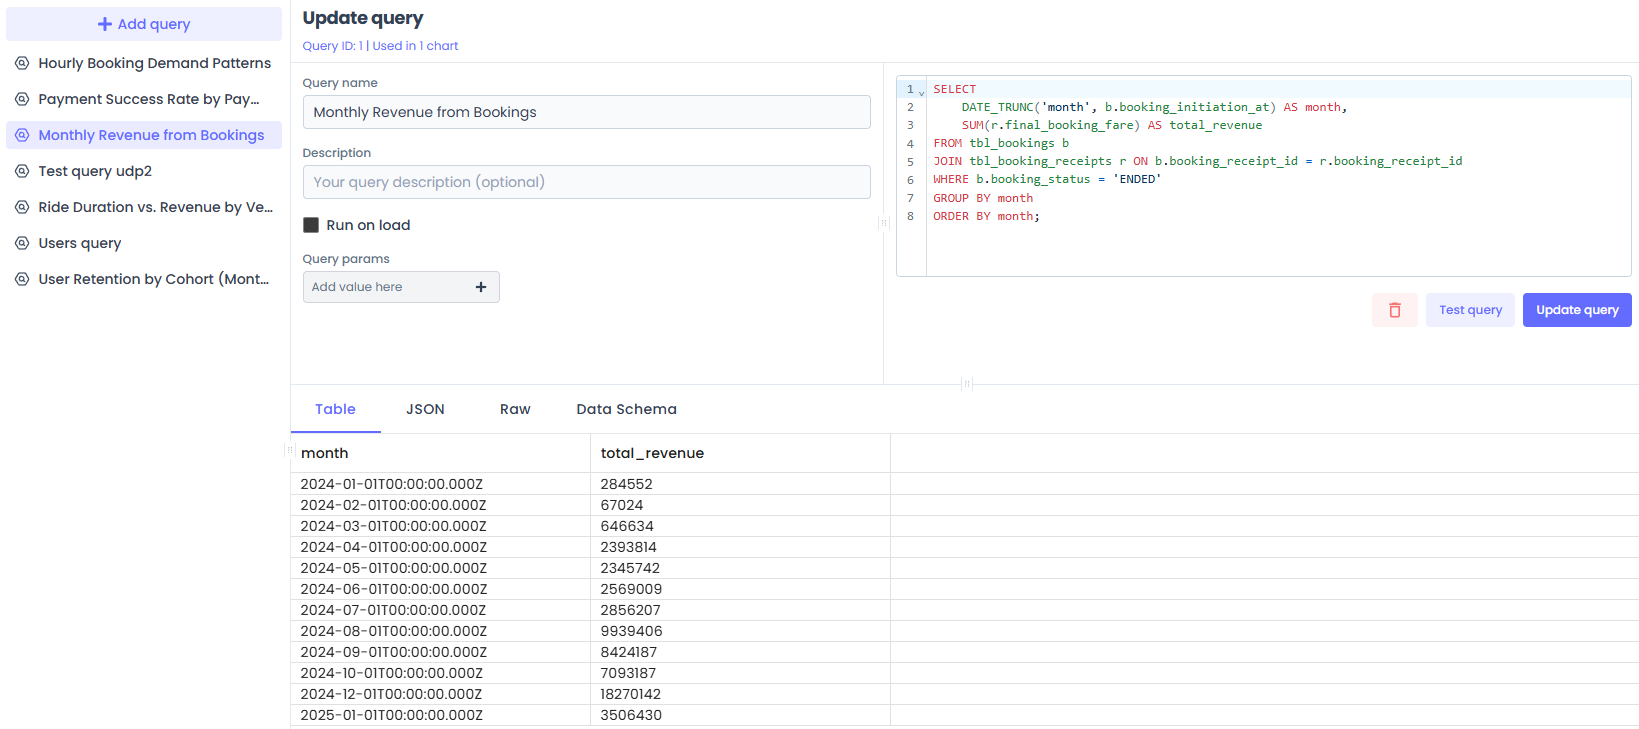Click icon beside User Retention by Cohort

[22, 279]
